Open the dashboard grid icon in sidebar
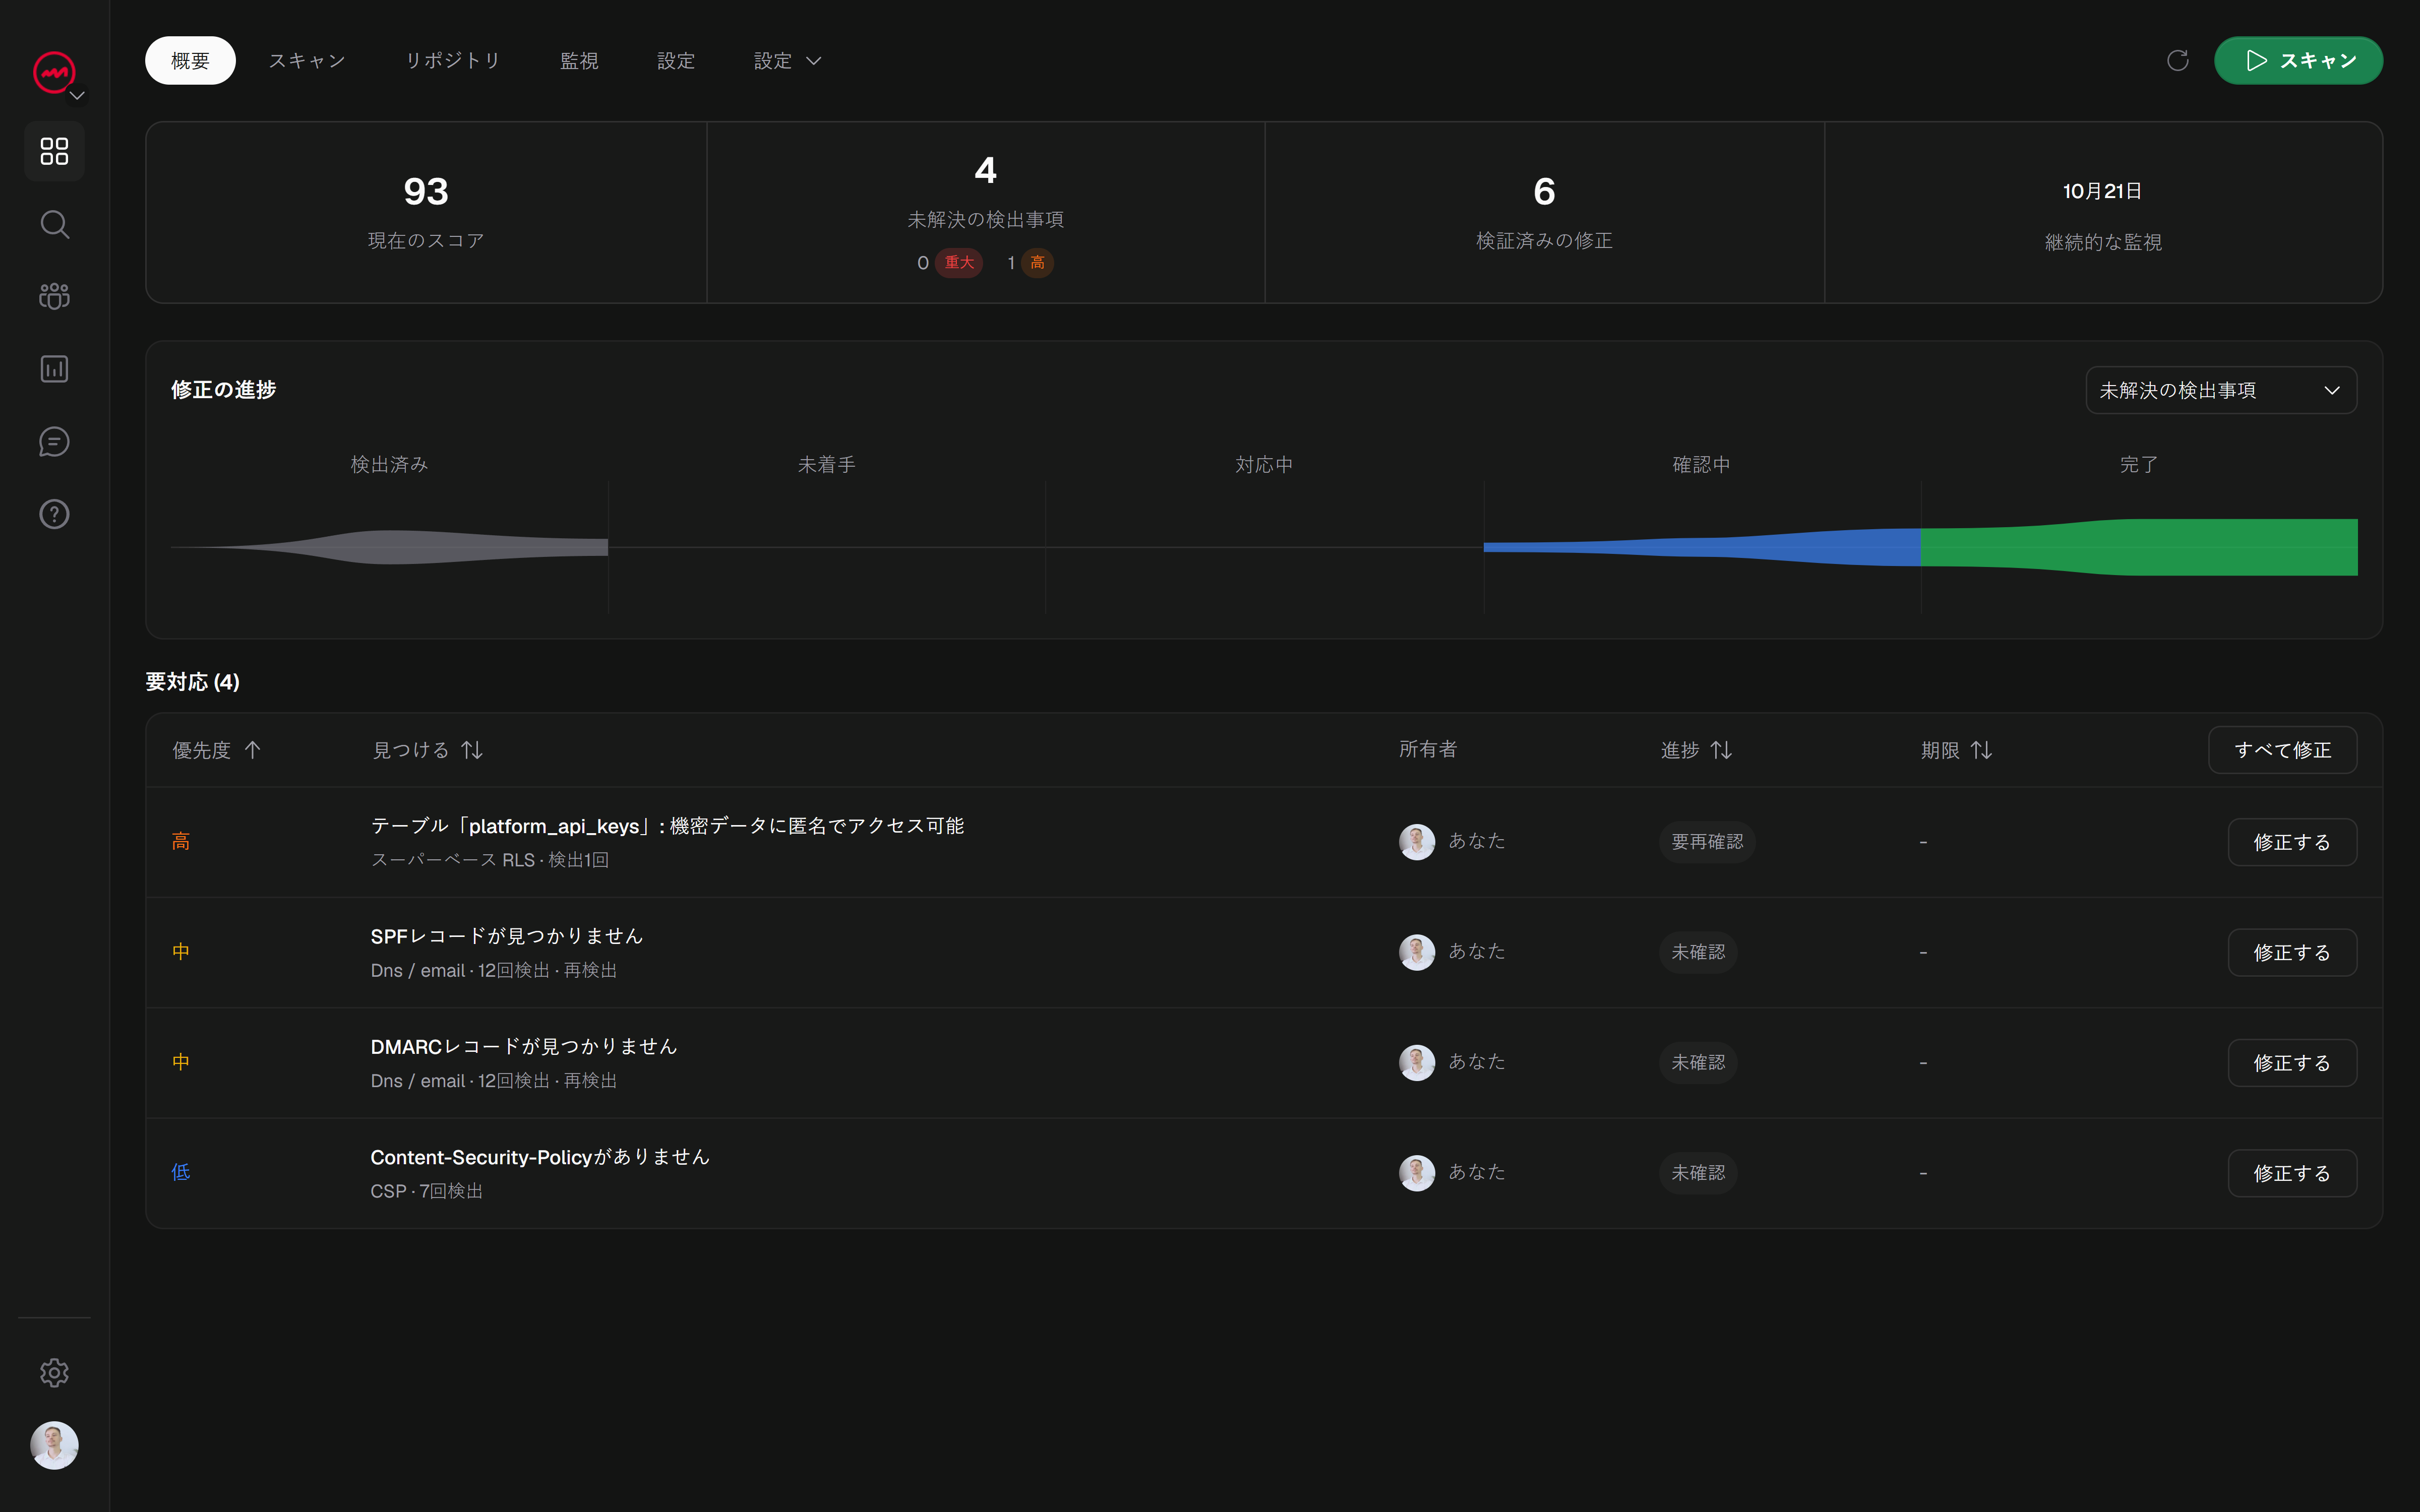2420x1512 pixels. (x=54, y=151)
